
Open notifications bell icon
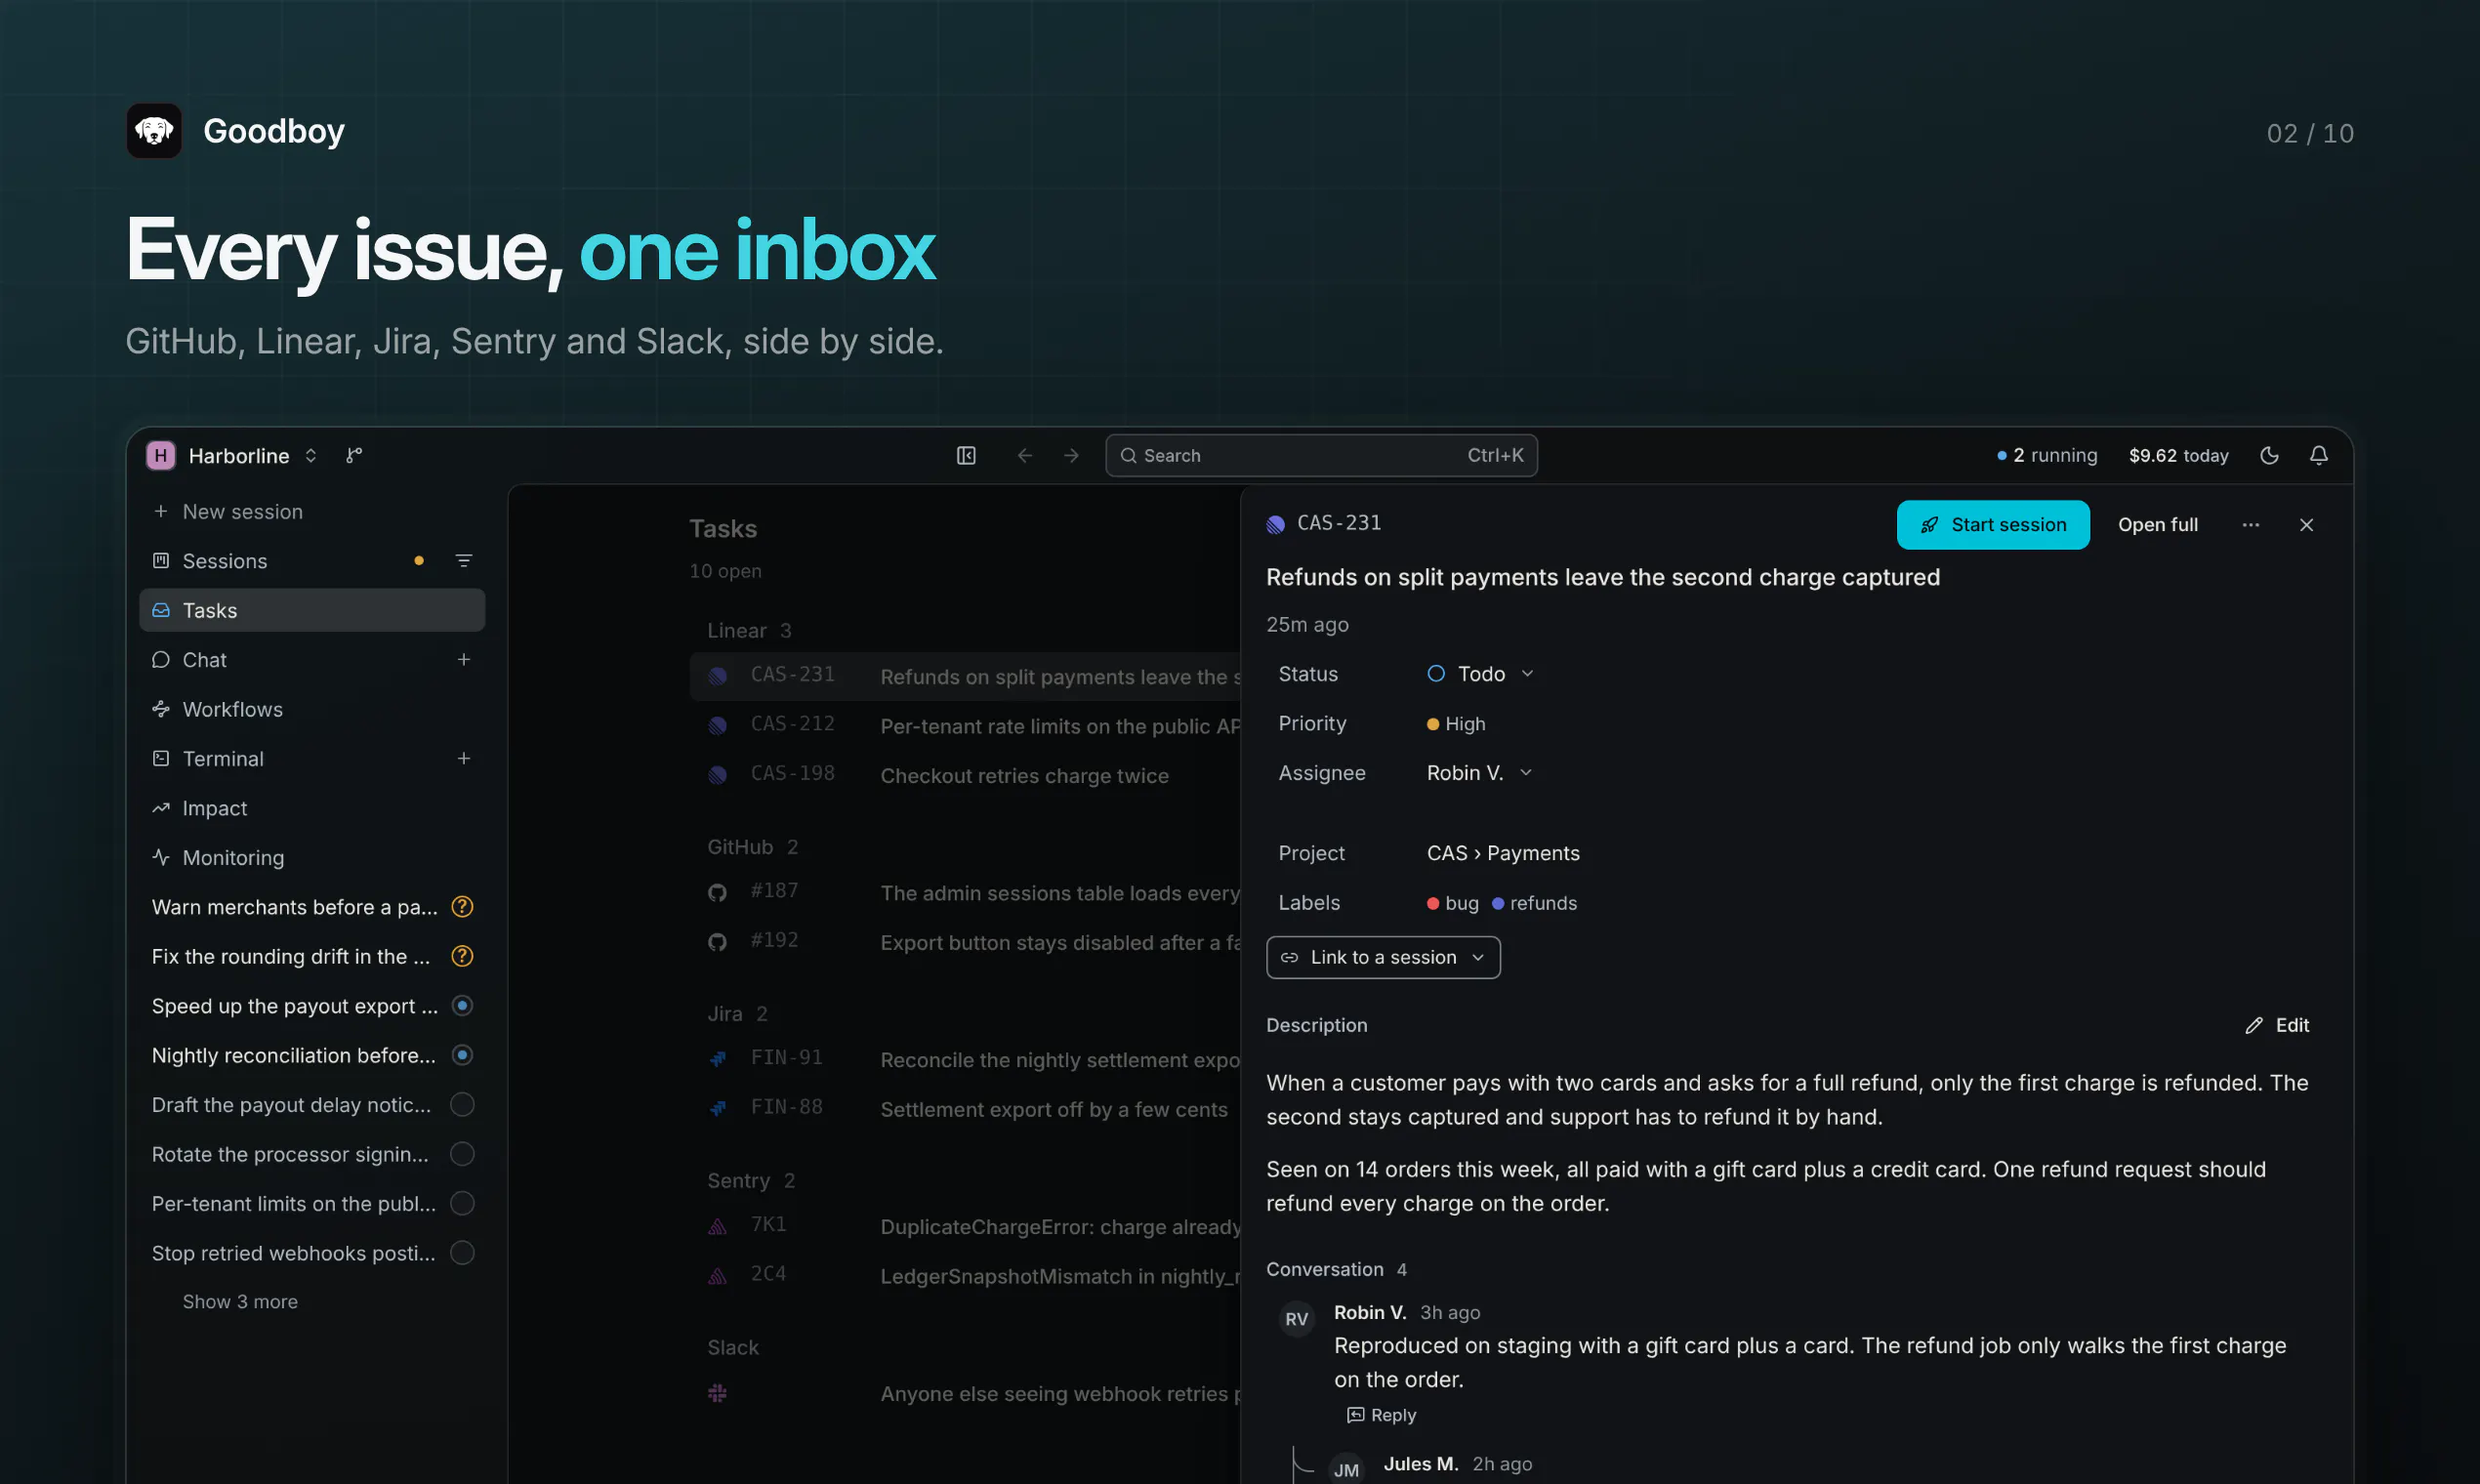2318,455
